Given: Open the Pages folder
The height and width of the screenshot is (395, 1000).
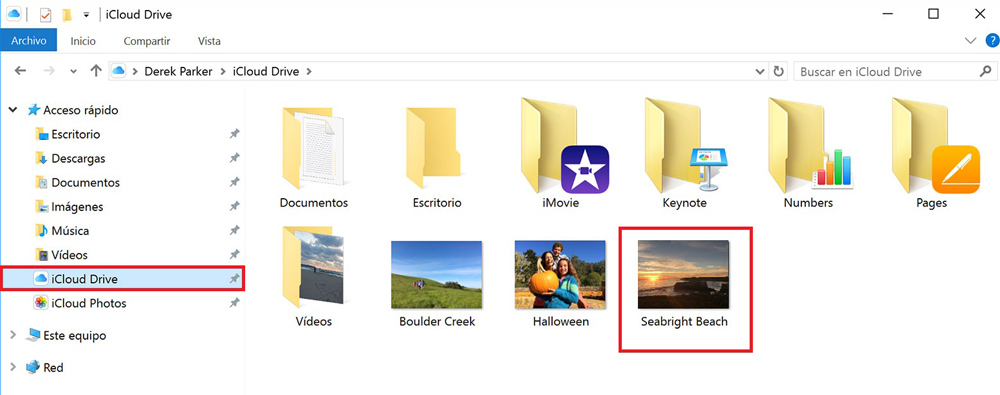Looking at the screenshot, I should pos(935,145).
